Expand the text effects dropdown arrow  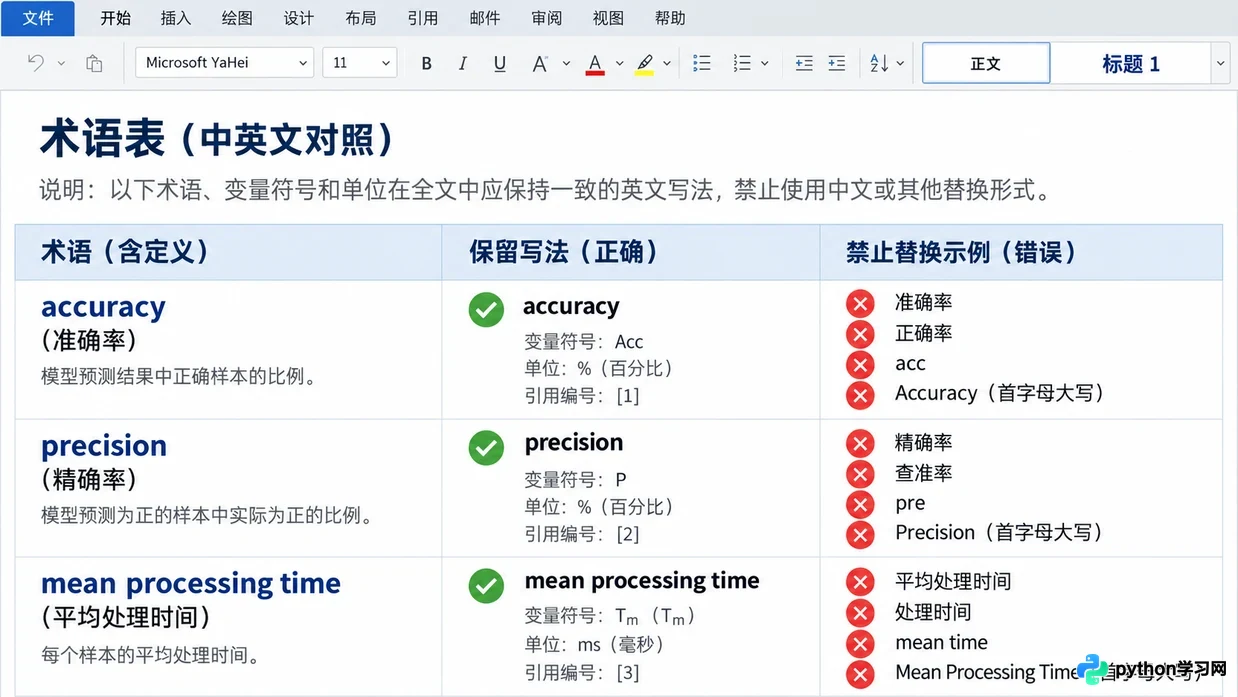pyautogui.click(x=566, y=63)
